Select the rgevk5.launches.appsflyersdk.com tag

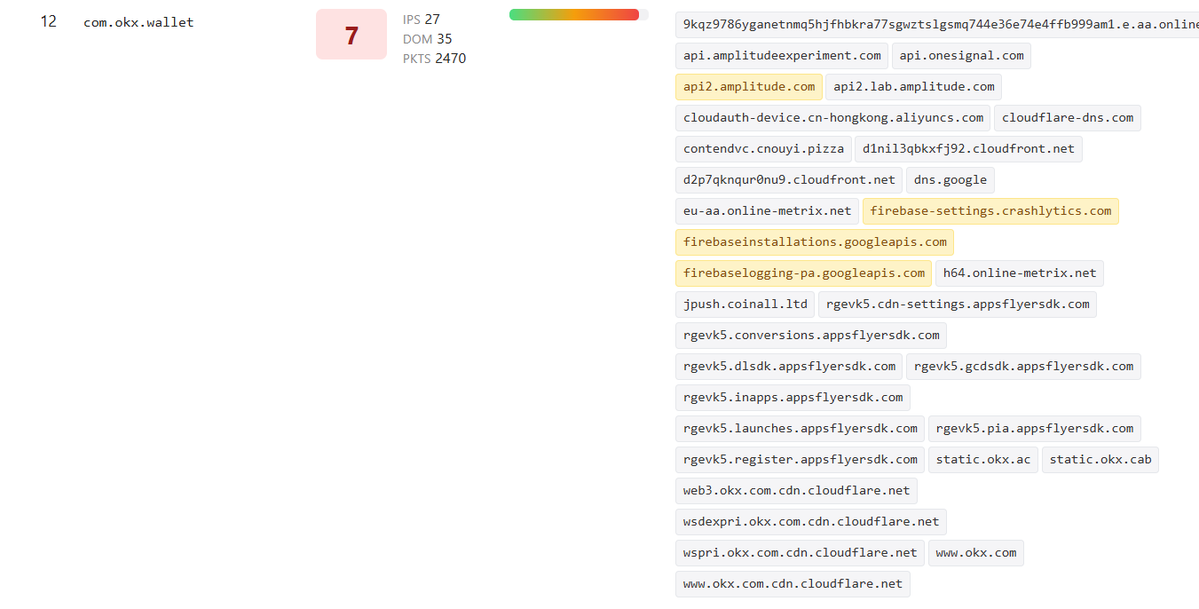800,428
